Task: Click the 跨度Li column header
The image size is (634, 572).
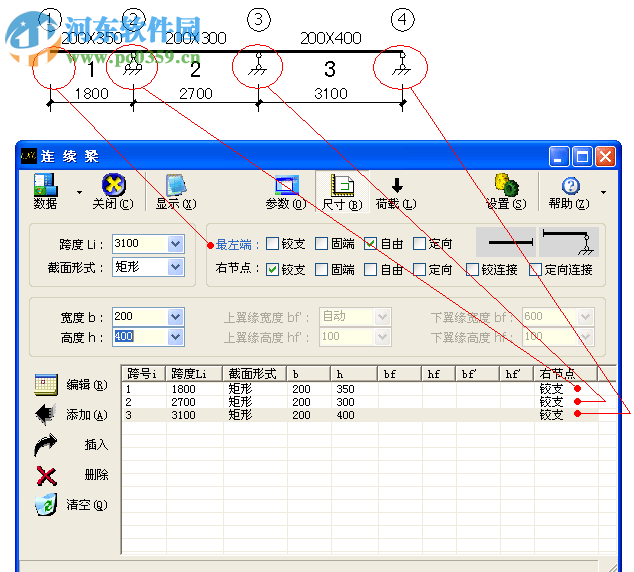Action: coord(194,374)
